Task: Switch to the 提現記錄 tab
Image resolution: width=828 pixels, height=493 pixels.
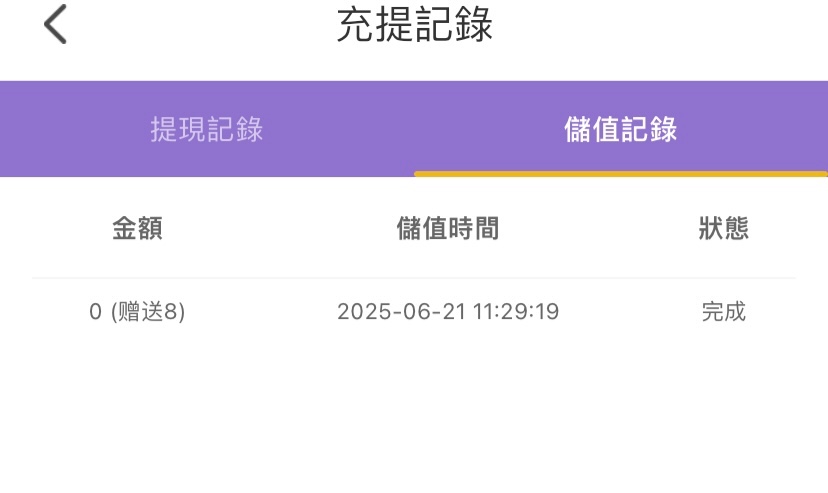Action: pyautogui.click(x=207, y=129)
